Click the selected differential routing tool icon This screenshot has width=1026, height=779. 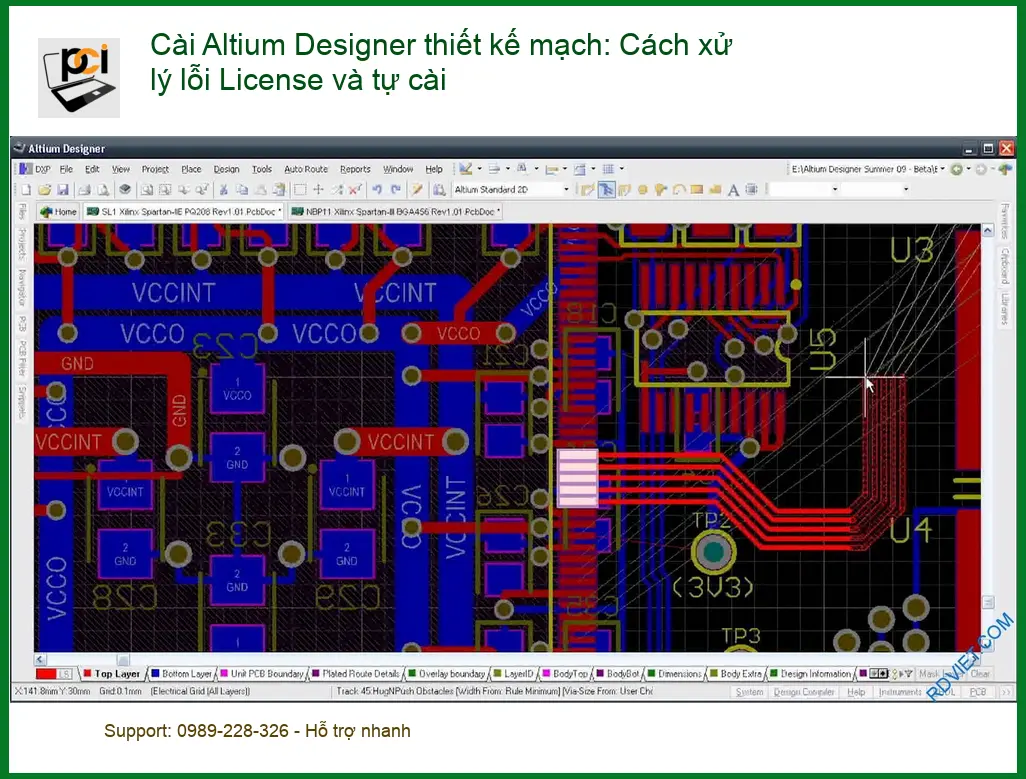[607, 190]
